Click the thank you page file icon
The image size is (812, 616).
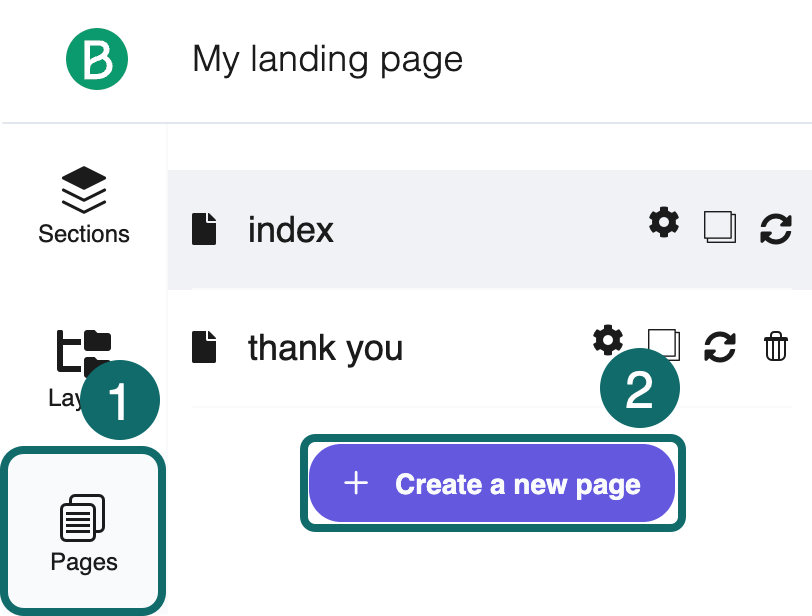pos(205,347)
